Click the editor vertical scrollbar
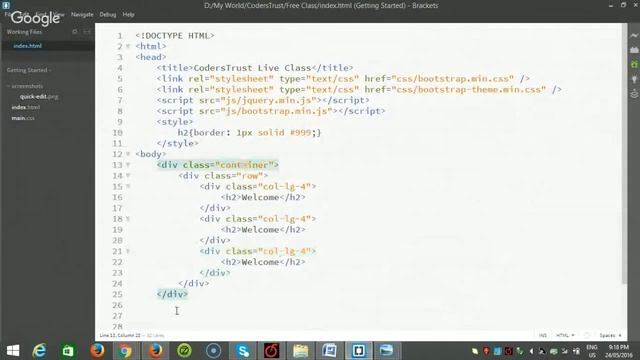640x360 pixels. pos(624,153)
